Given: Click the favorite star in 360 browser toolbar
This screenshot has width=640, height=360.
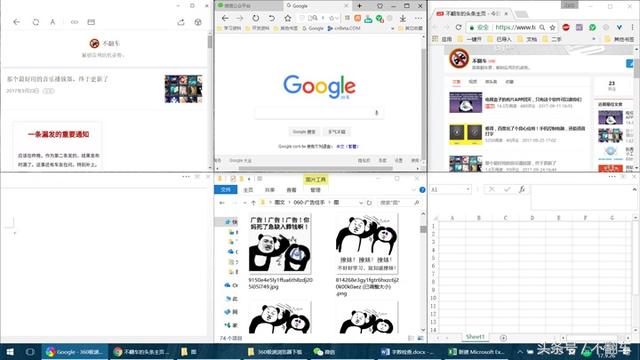Looking at the screenshot, I should [288, 18].
